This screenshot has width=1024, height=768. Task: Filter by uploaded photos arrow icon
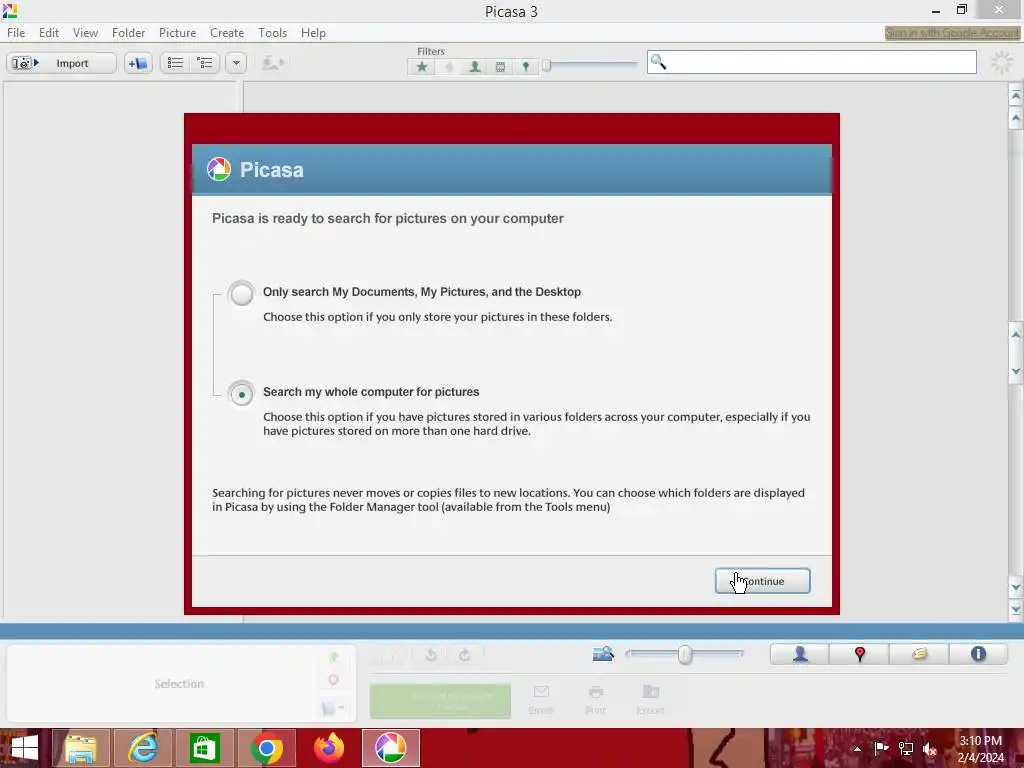449,67
